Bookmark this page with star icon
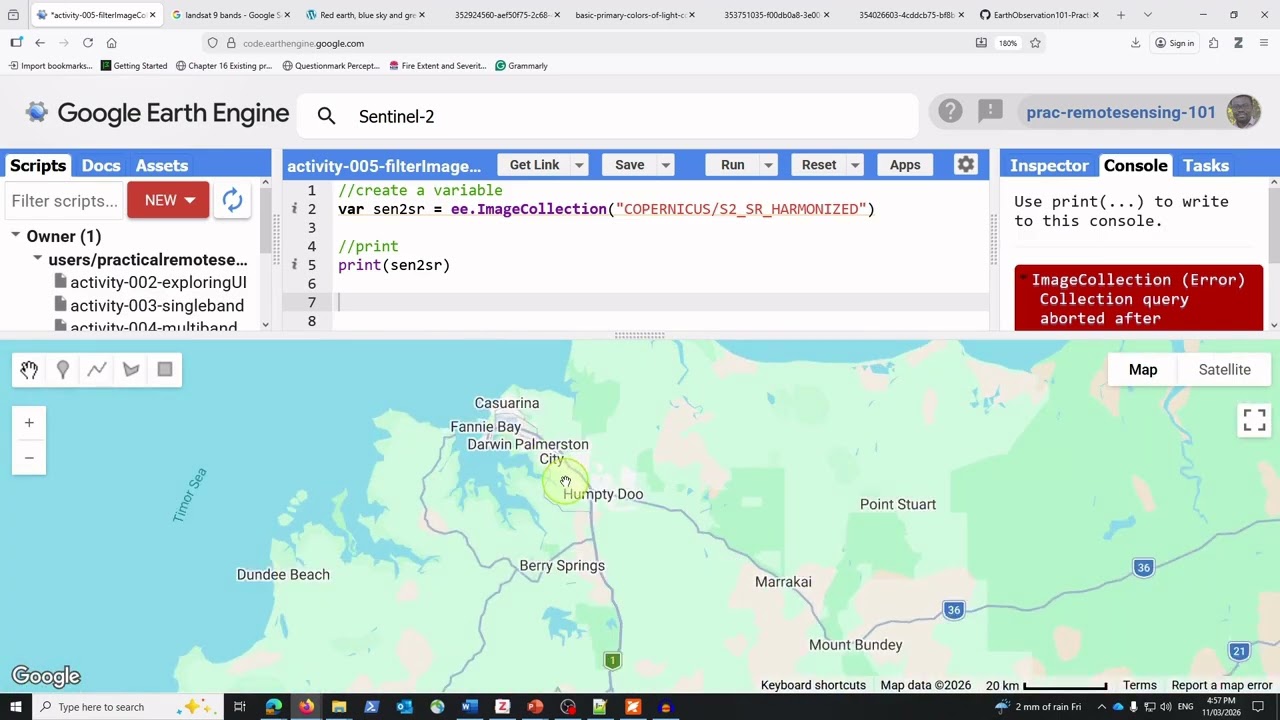 click(1035, 43)
